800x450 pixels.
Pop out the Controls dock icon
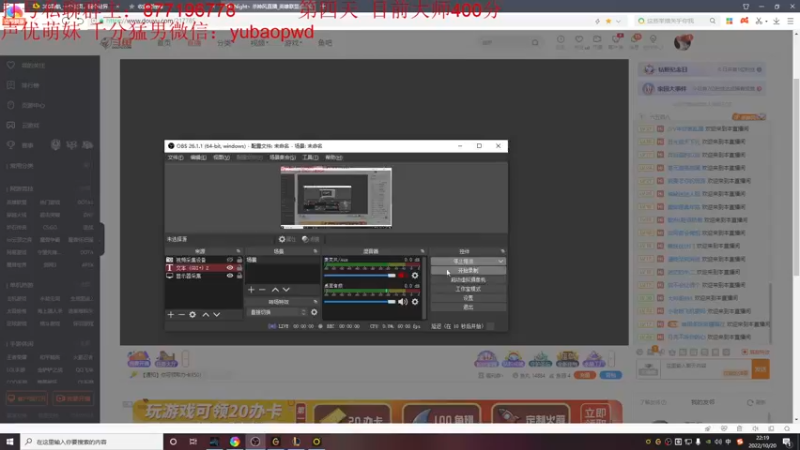coord(503,251)
